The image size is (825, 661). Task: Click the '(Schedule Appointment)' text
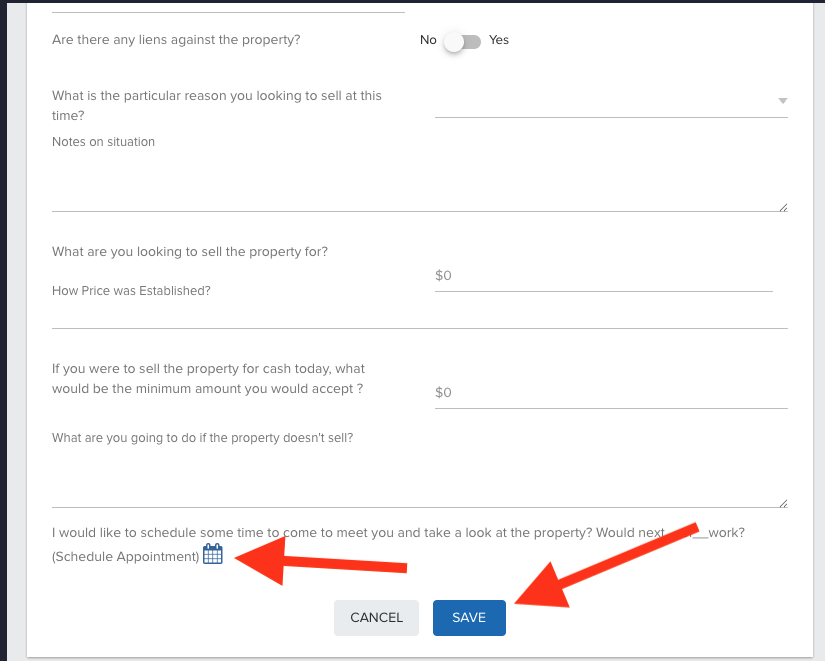(x=126, y=557)
